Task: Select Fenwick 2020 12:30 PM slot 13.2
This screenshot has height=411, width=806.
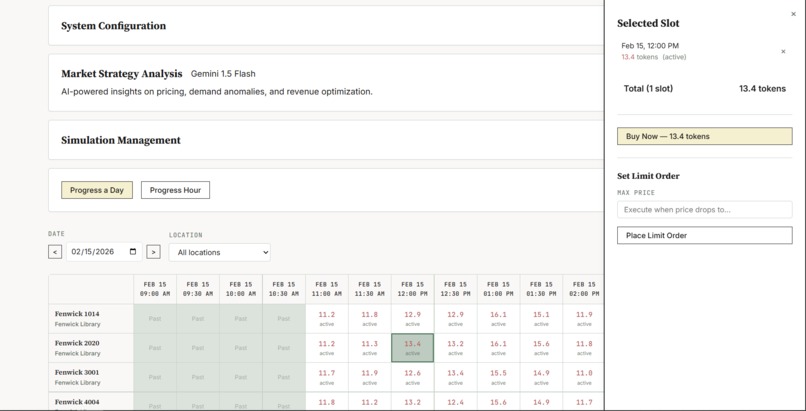Action: point(455,348)
